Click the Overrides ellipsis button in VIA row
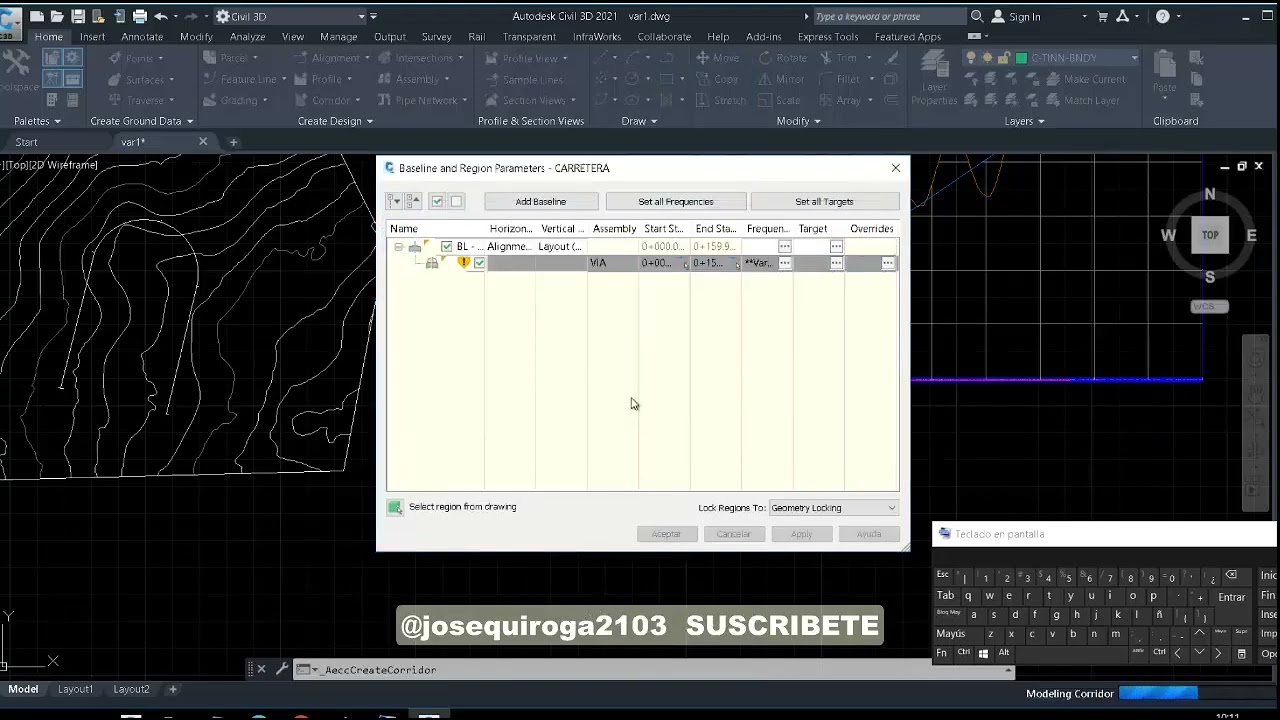Viewport: 1280px width, 720px height. coord(888,263)
